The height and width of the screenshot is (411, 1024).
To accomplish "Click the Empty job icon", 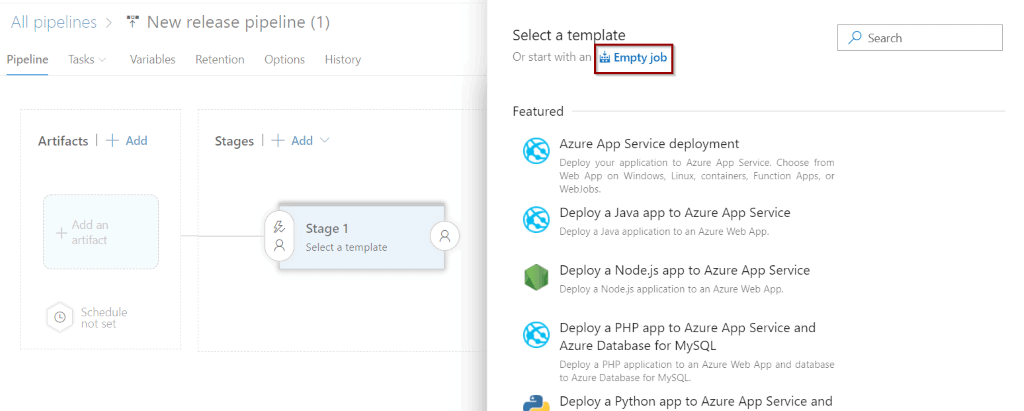I will click(605, 58).
